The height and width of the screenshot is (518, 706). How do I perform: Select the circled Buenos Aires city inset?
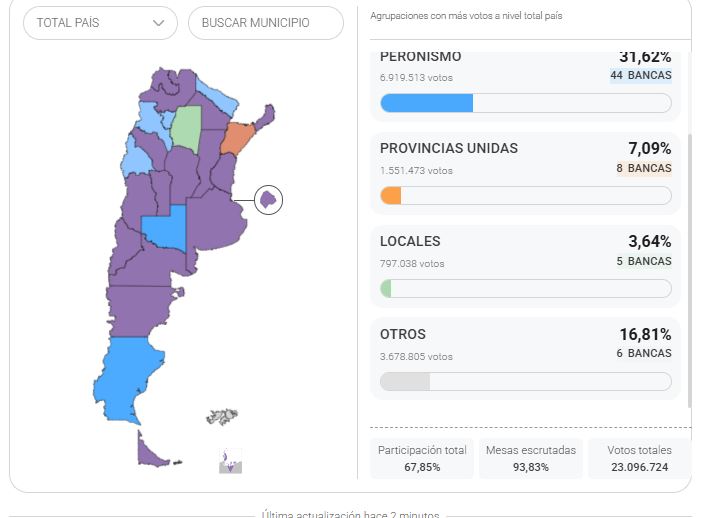pyautogui.click(x=268, y=200)
